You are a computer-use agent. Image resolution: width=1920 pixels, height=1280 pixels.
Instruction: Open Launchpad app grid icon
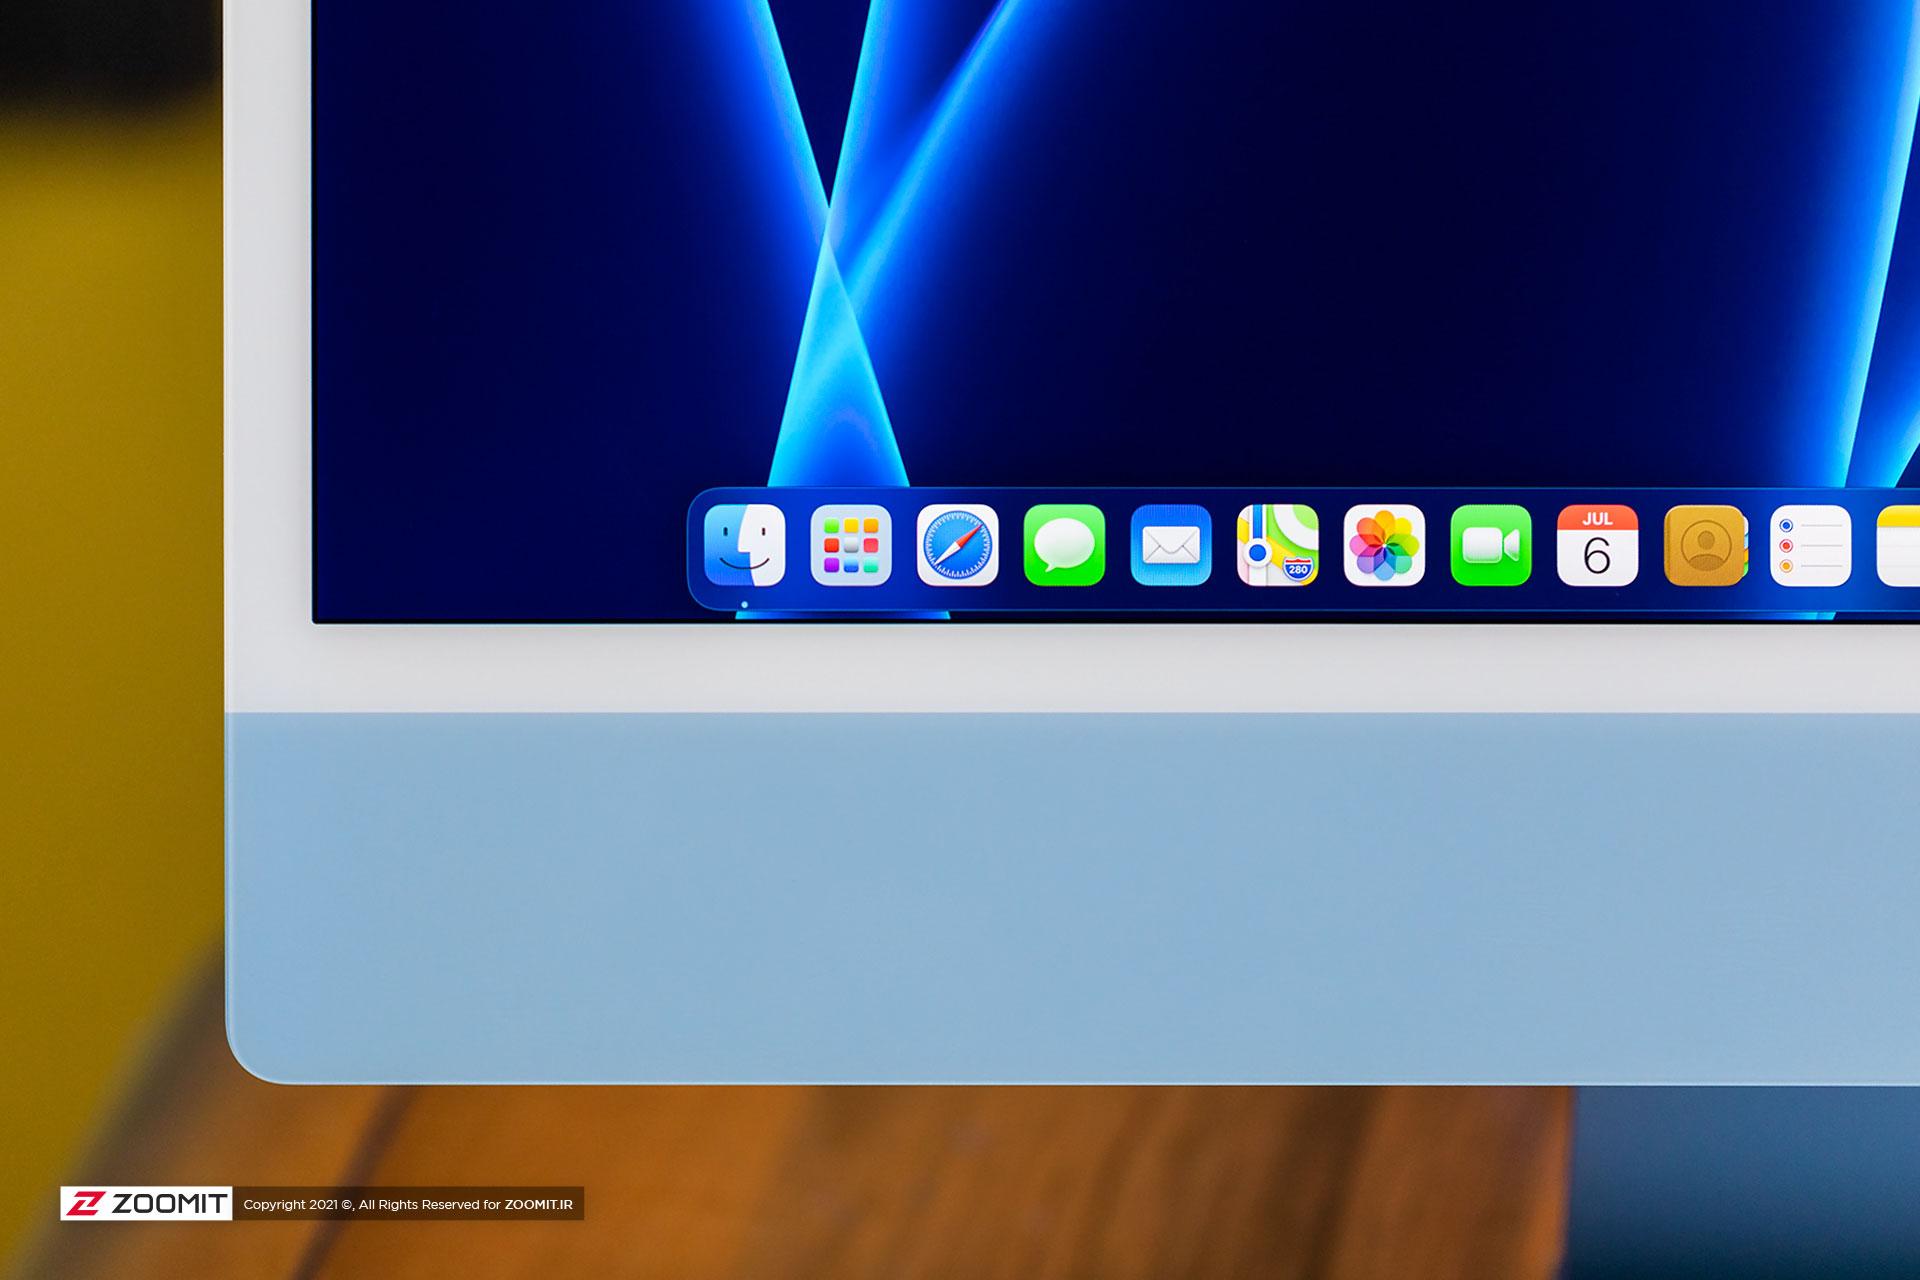pyautogui.click(x=851, y=545)
